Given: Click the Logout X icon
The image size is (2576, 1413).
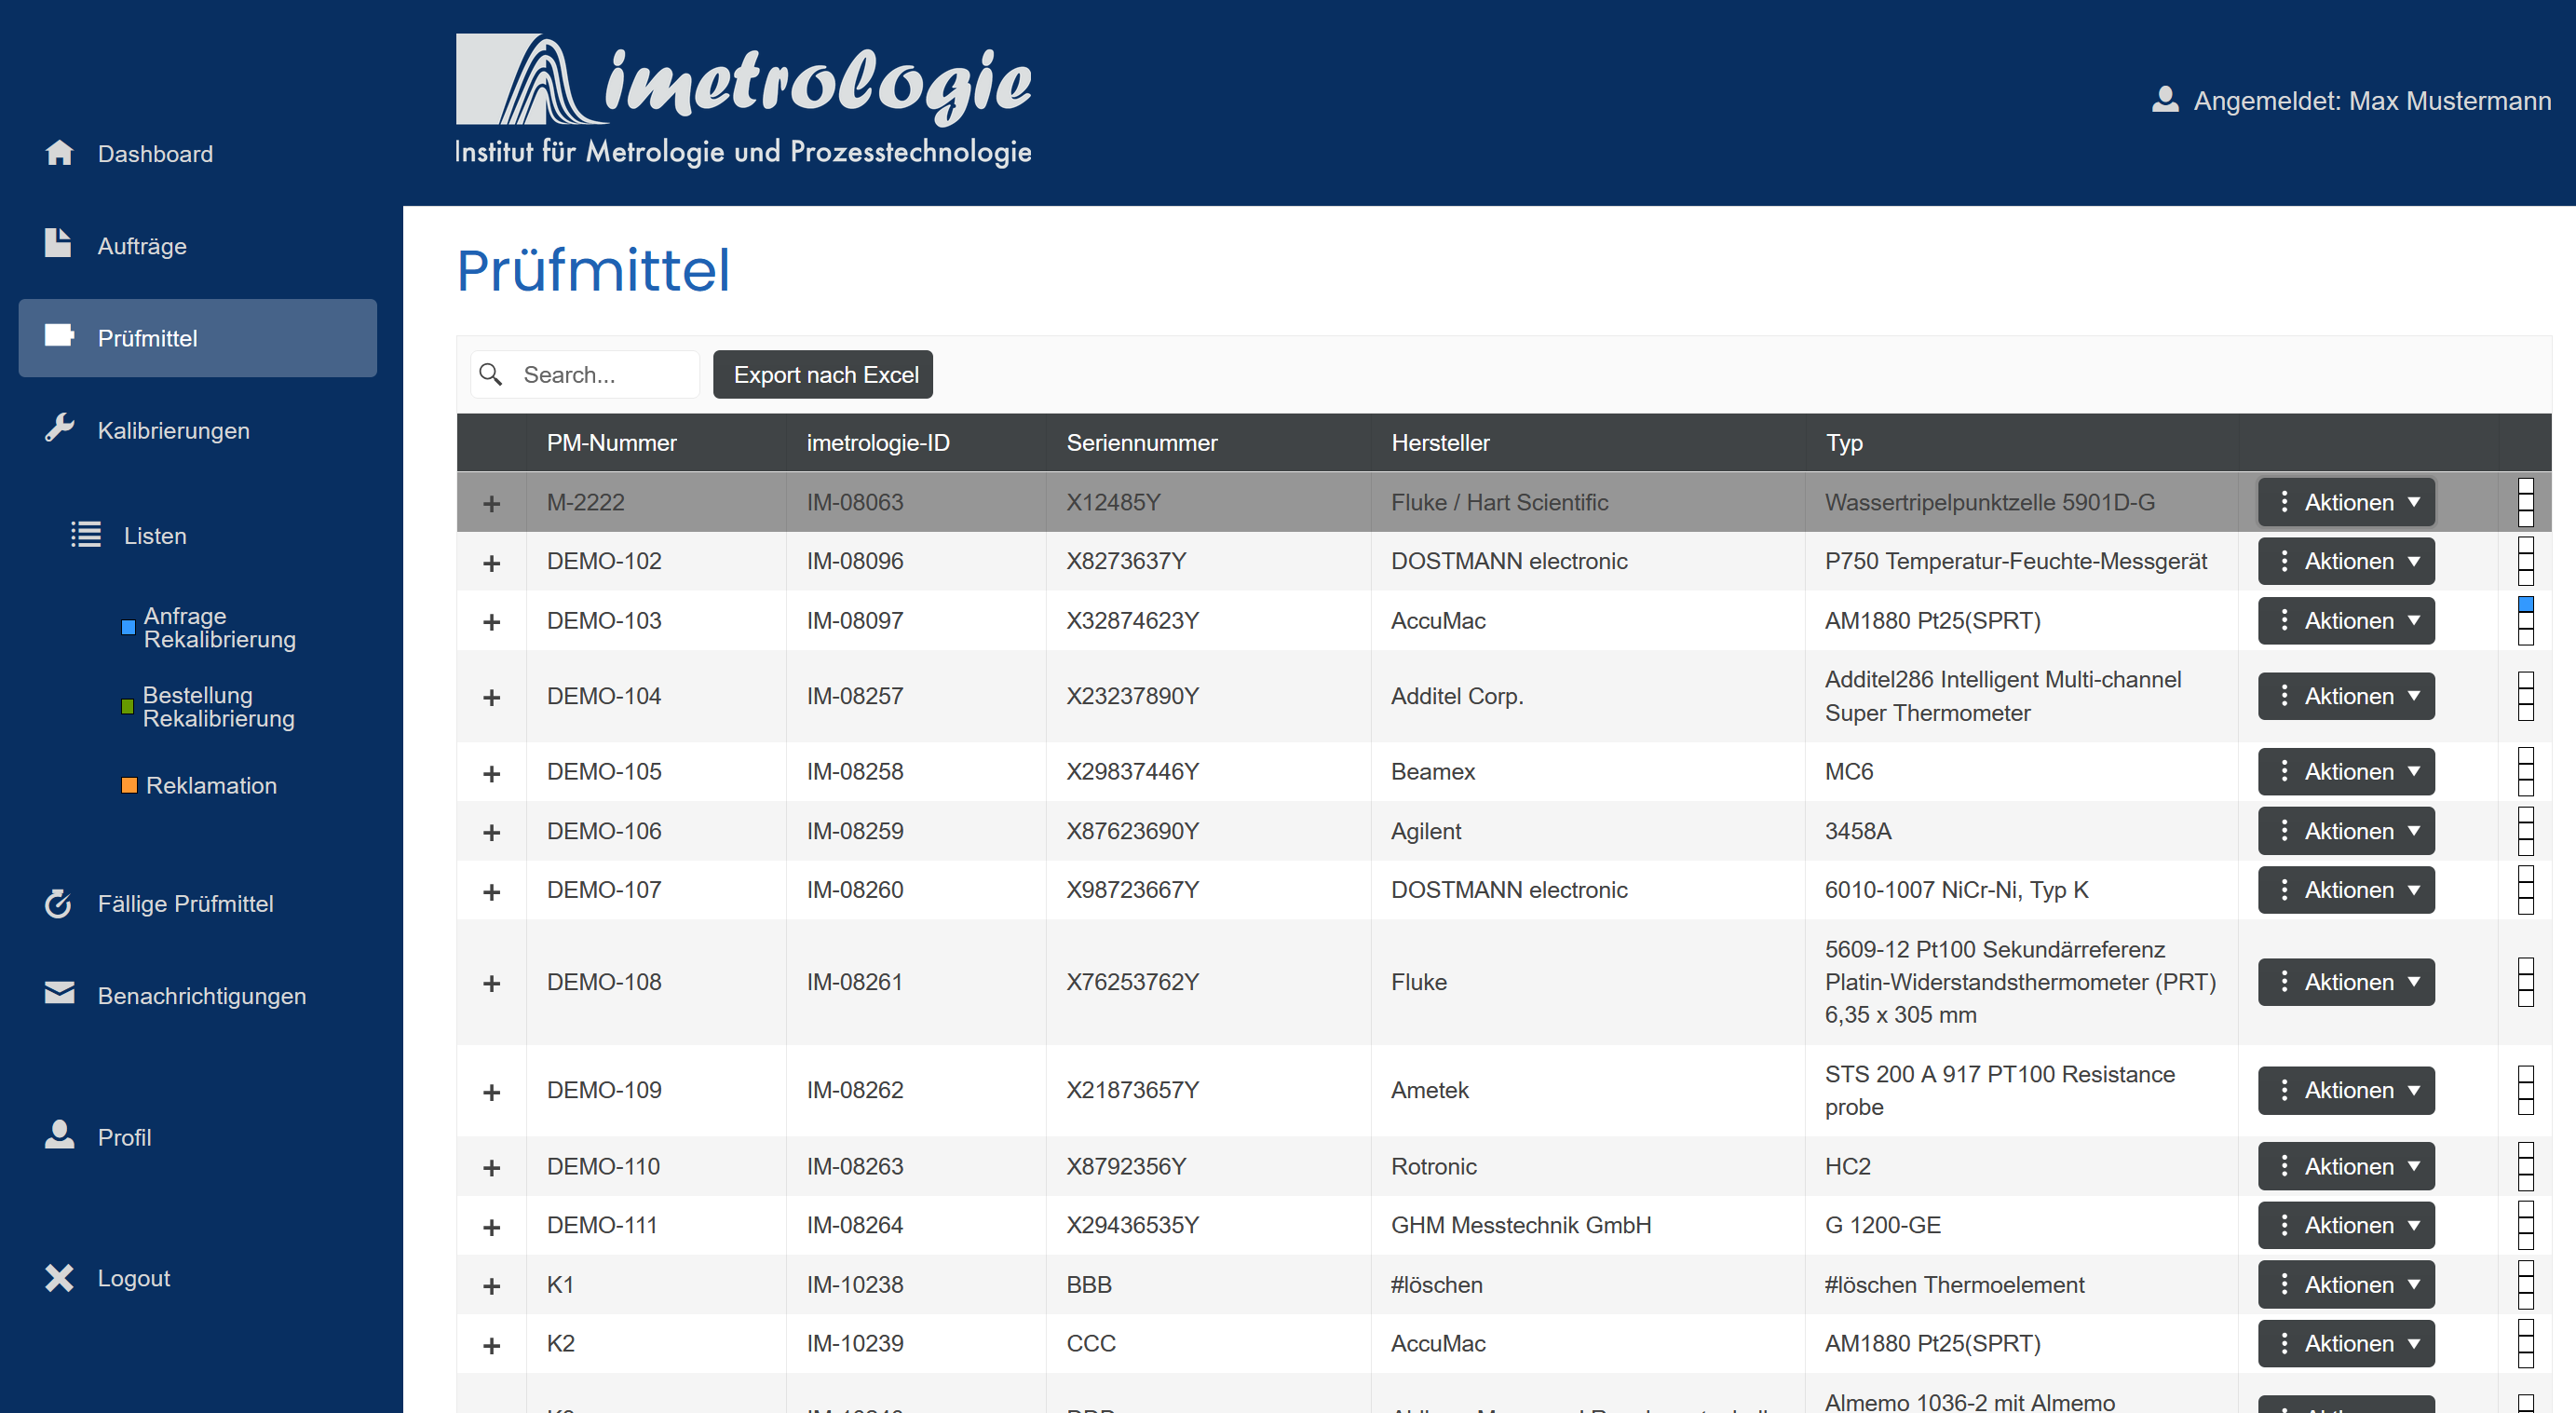Looking at the screenshot, I should (60, 1278).
